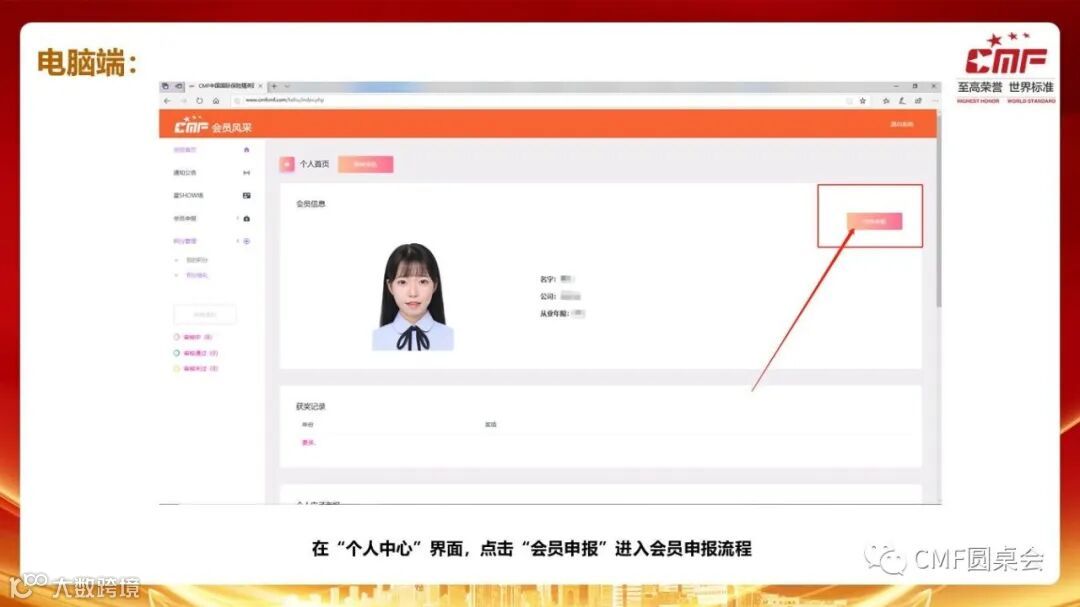1080x607 pixels.
Task: Select the yellow circle review status
Action: coord(196,369)
